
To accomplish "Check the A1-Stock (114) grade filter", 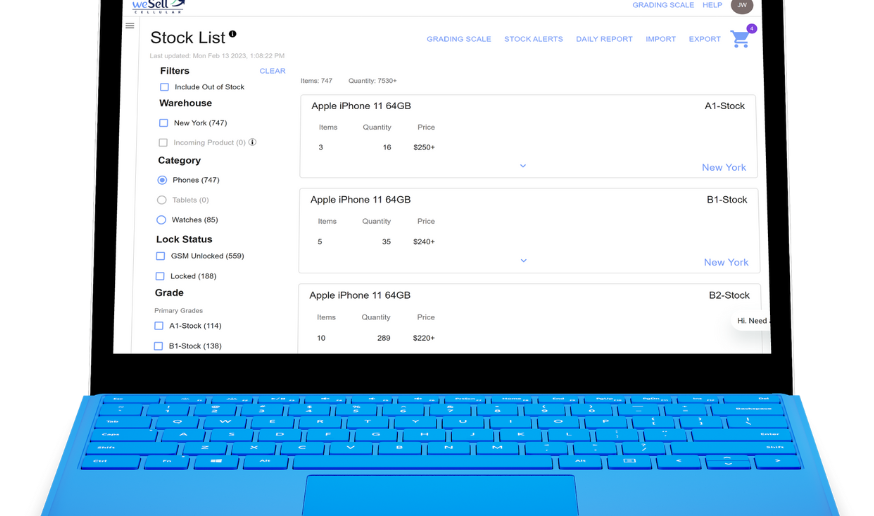I will tap(159, 325).
